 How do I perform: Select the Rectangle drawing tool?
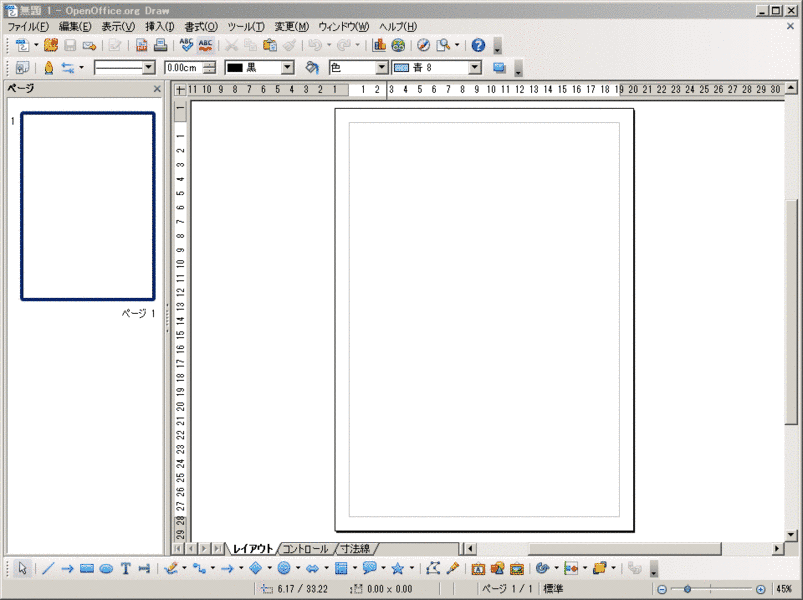click(x=87, y=568)
